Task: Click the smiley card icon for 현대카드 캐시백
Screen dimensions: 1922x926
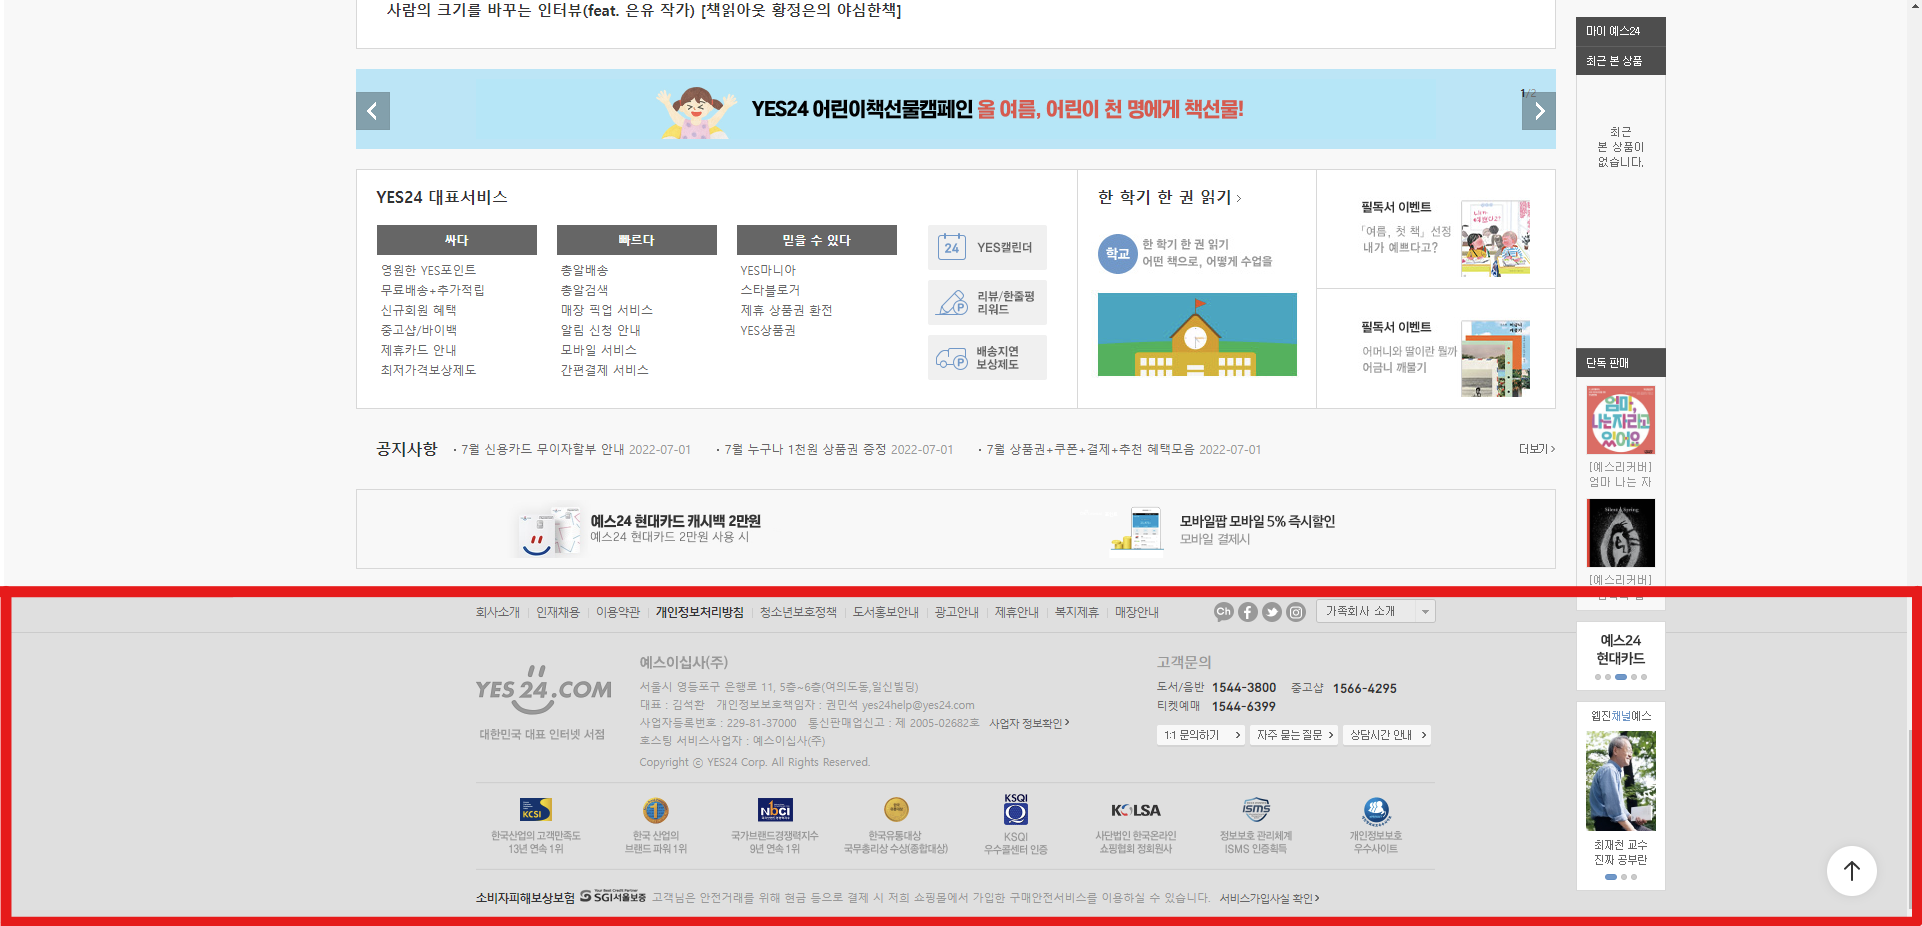Action: pos(548,530)
